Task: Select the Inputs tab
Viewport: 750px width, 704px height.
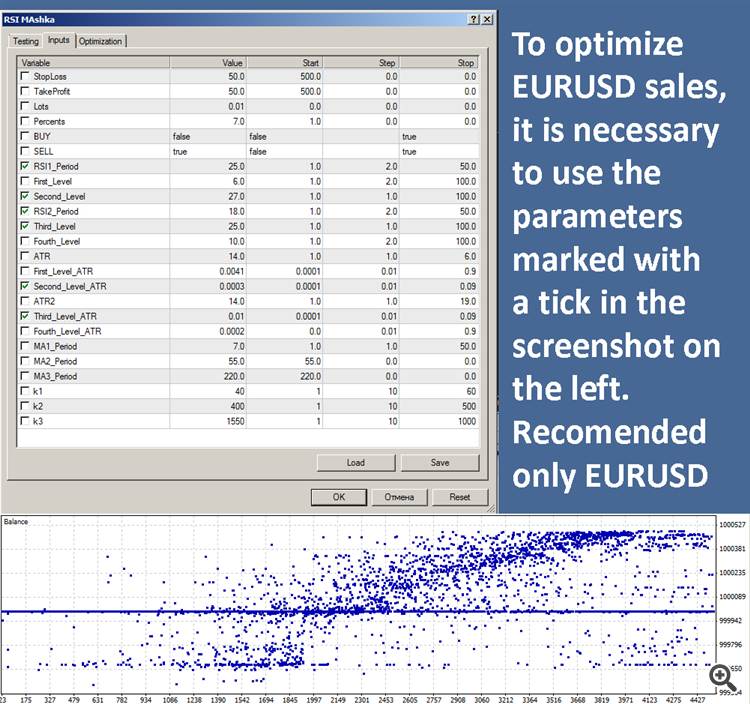Action: [59, 40]
